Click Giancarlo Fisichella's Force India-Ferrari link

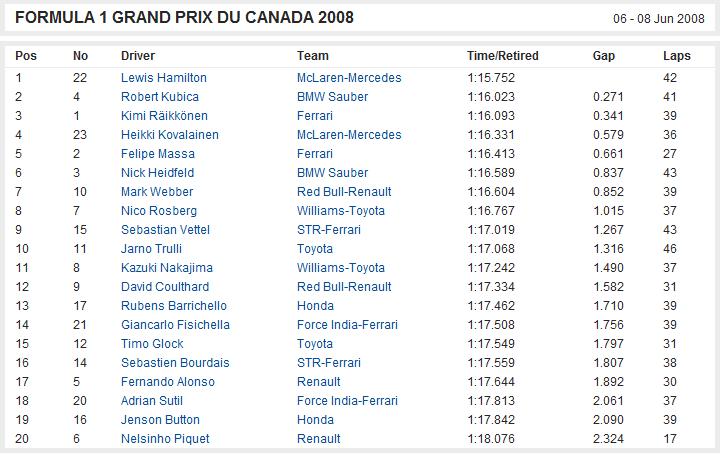347,325
